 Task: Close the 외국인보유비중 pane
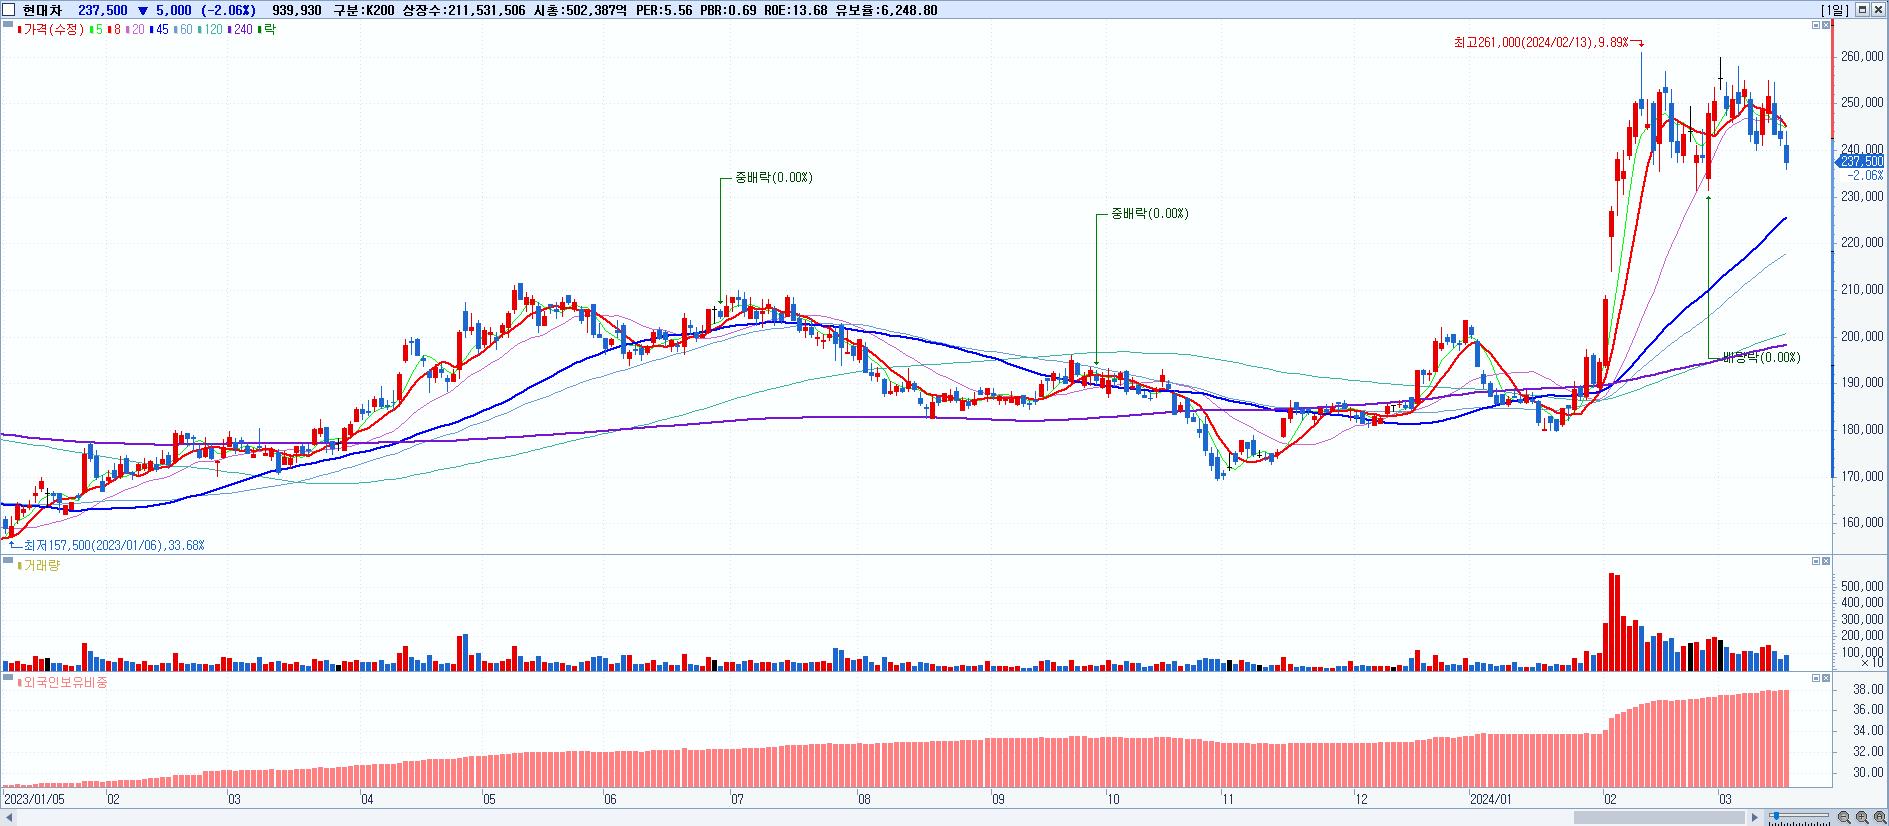pyautogui.click(x=1826, y=677)
